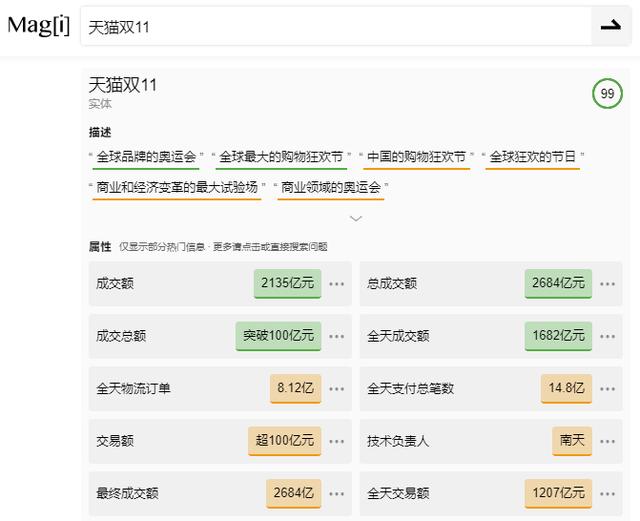Click the orange 2684亿 value

point(293,493)
